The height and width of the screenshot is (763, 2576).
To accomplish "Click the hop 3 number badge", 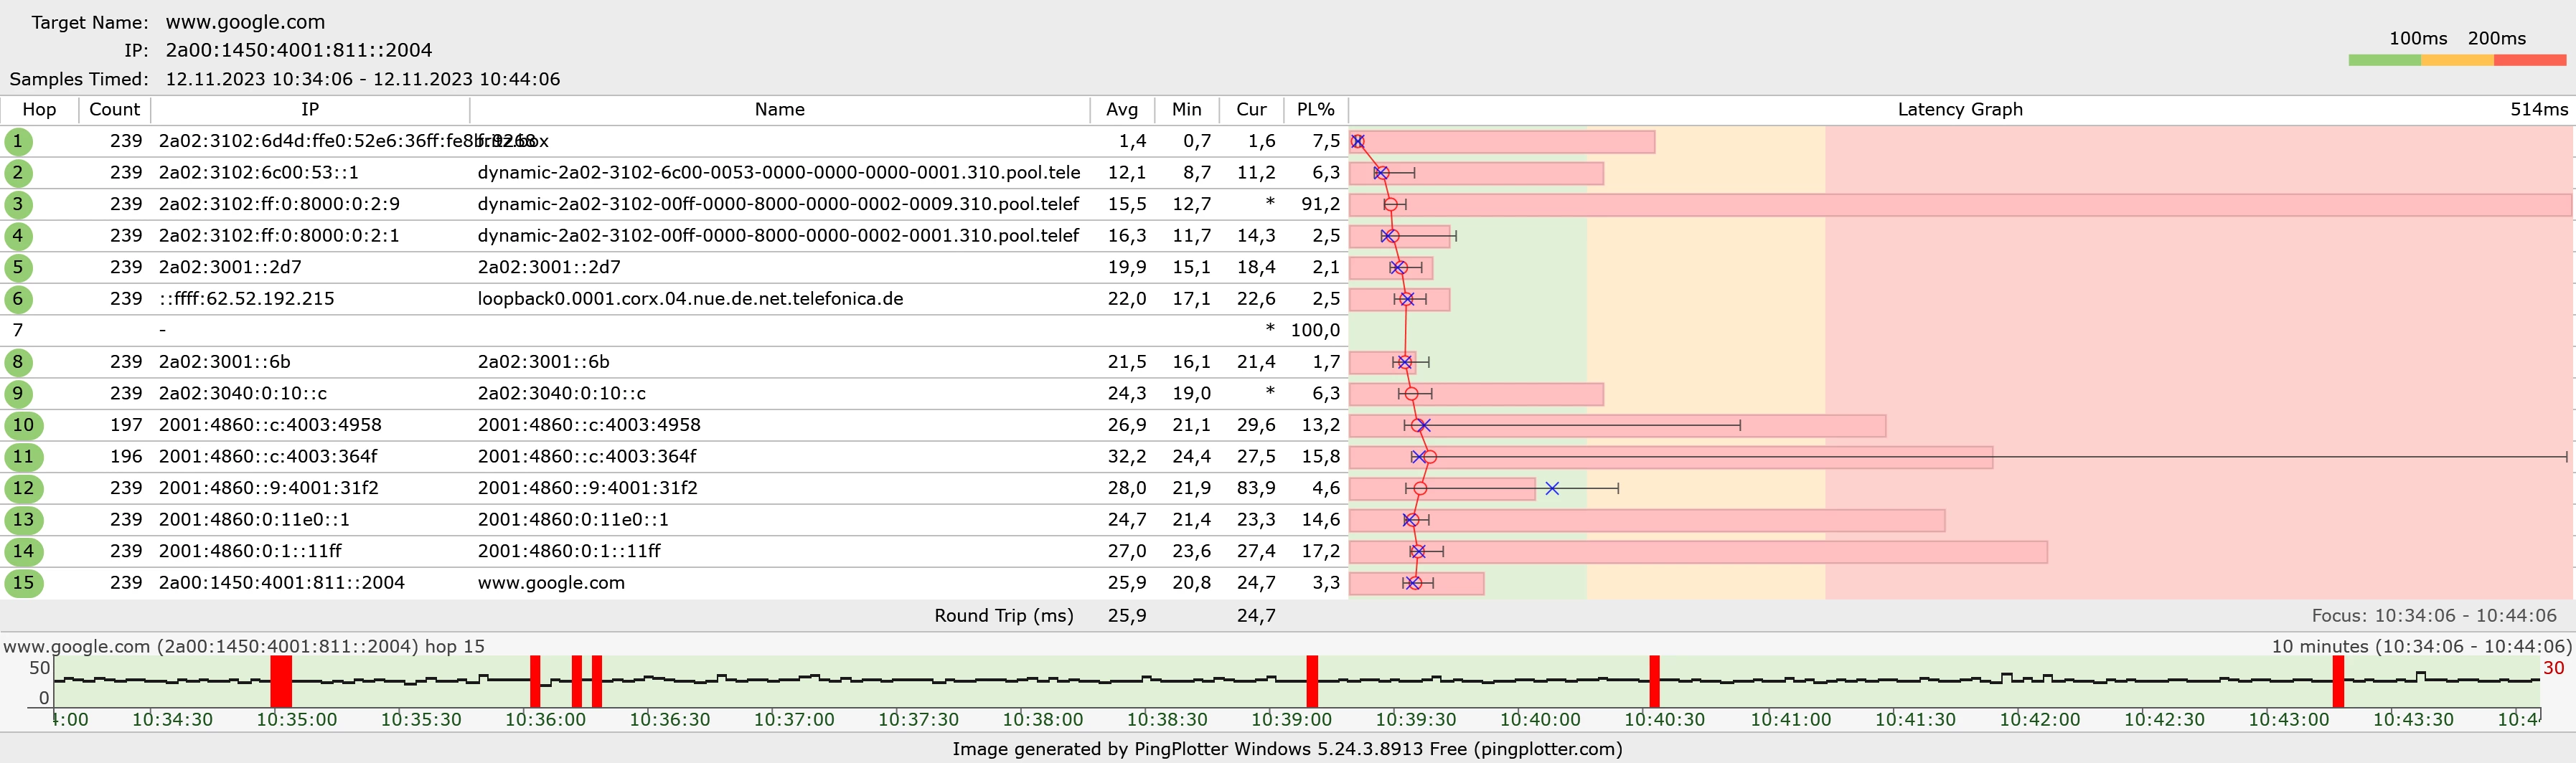I will (x=17, y=204).
